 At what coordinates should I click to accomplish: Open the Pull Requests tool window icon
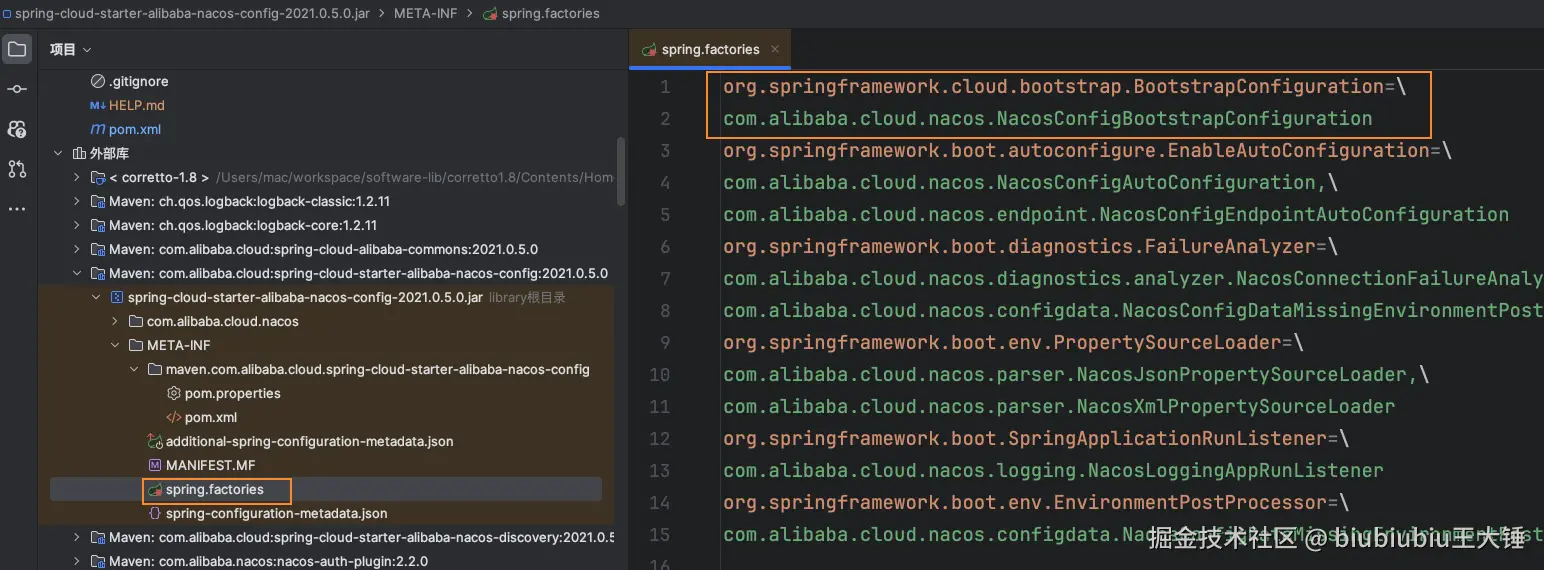point(17,169)
